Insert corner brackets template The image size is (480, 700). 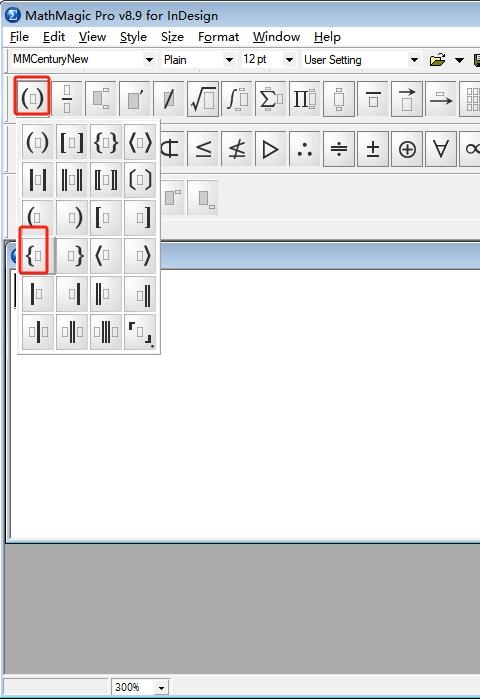140,332
